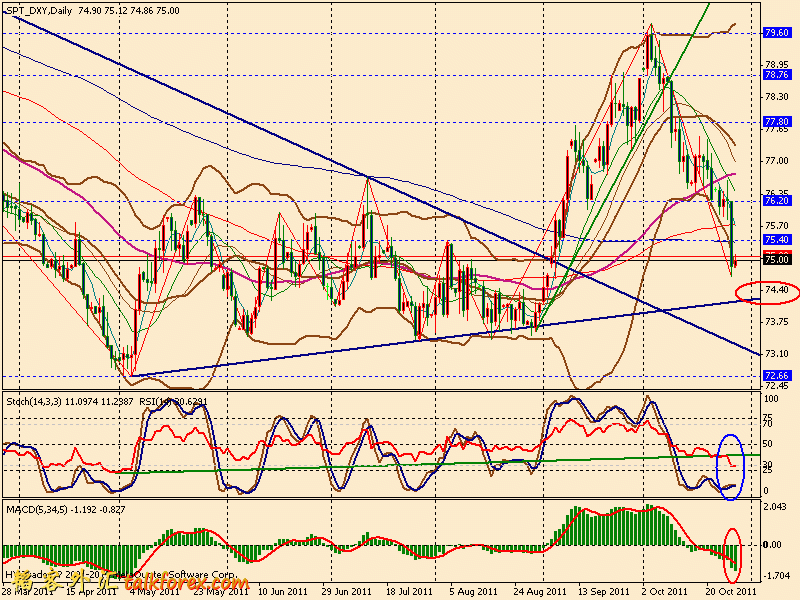Click the 73.10 price axis value
This screenshot has height=600, width=800.
pyautogui.click(x=777, y=354)
